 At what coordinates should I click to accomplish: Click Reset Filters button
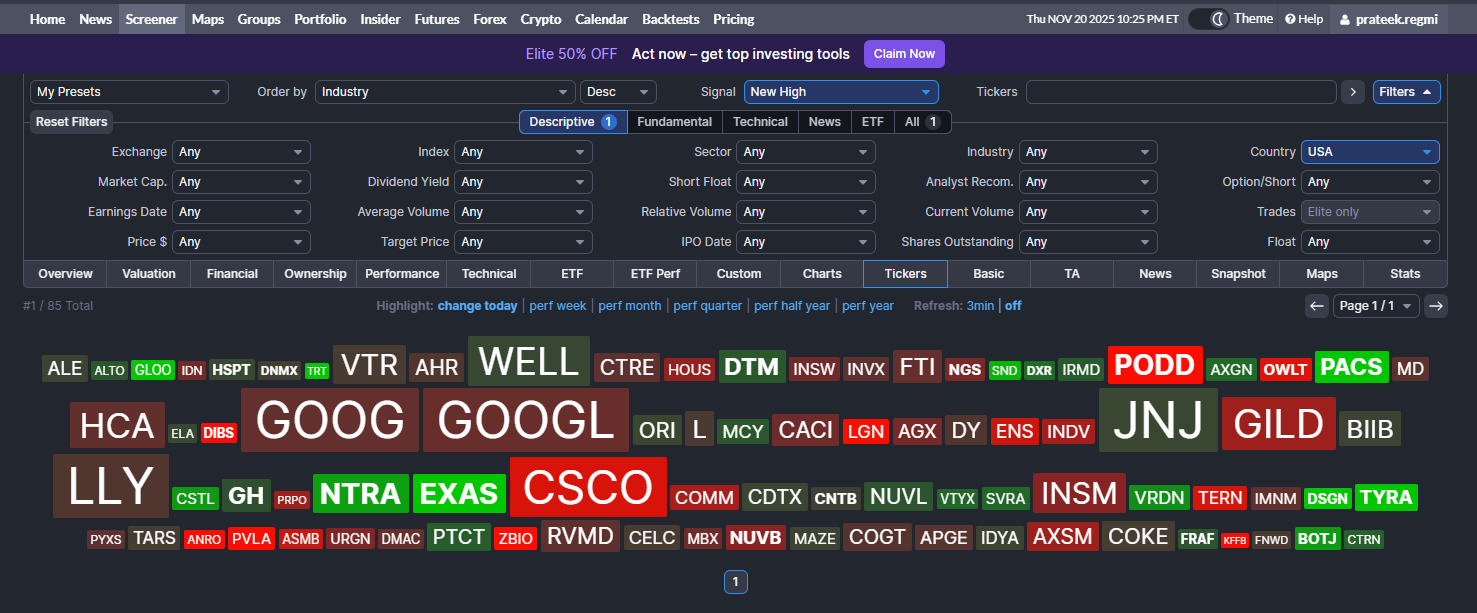point(71,122)
